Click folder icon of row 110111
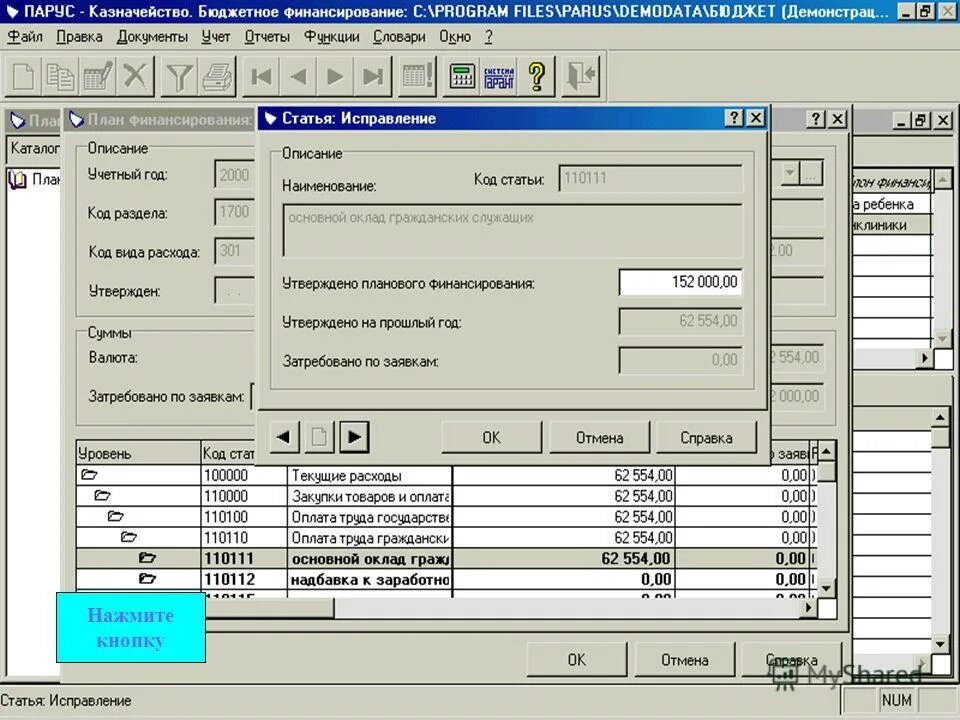 pyautogui.click(x=148, y=558)
